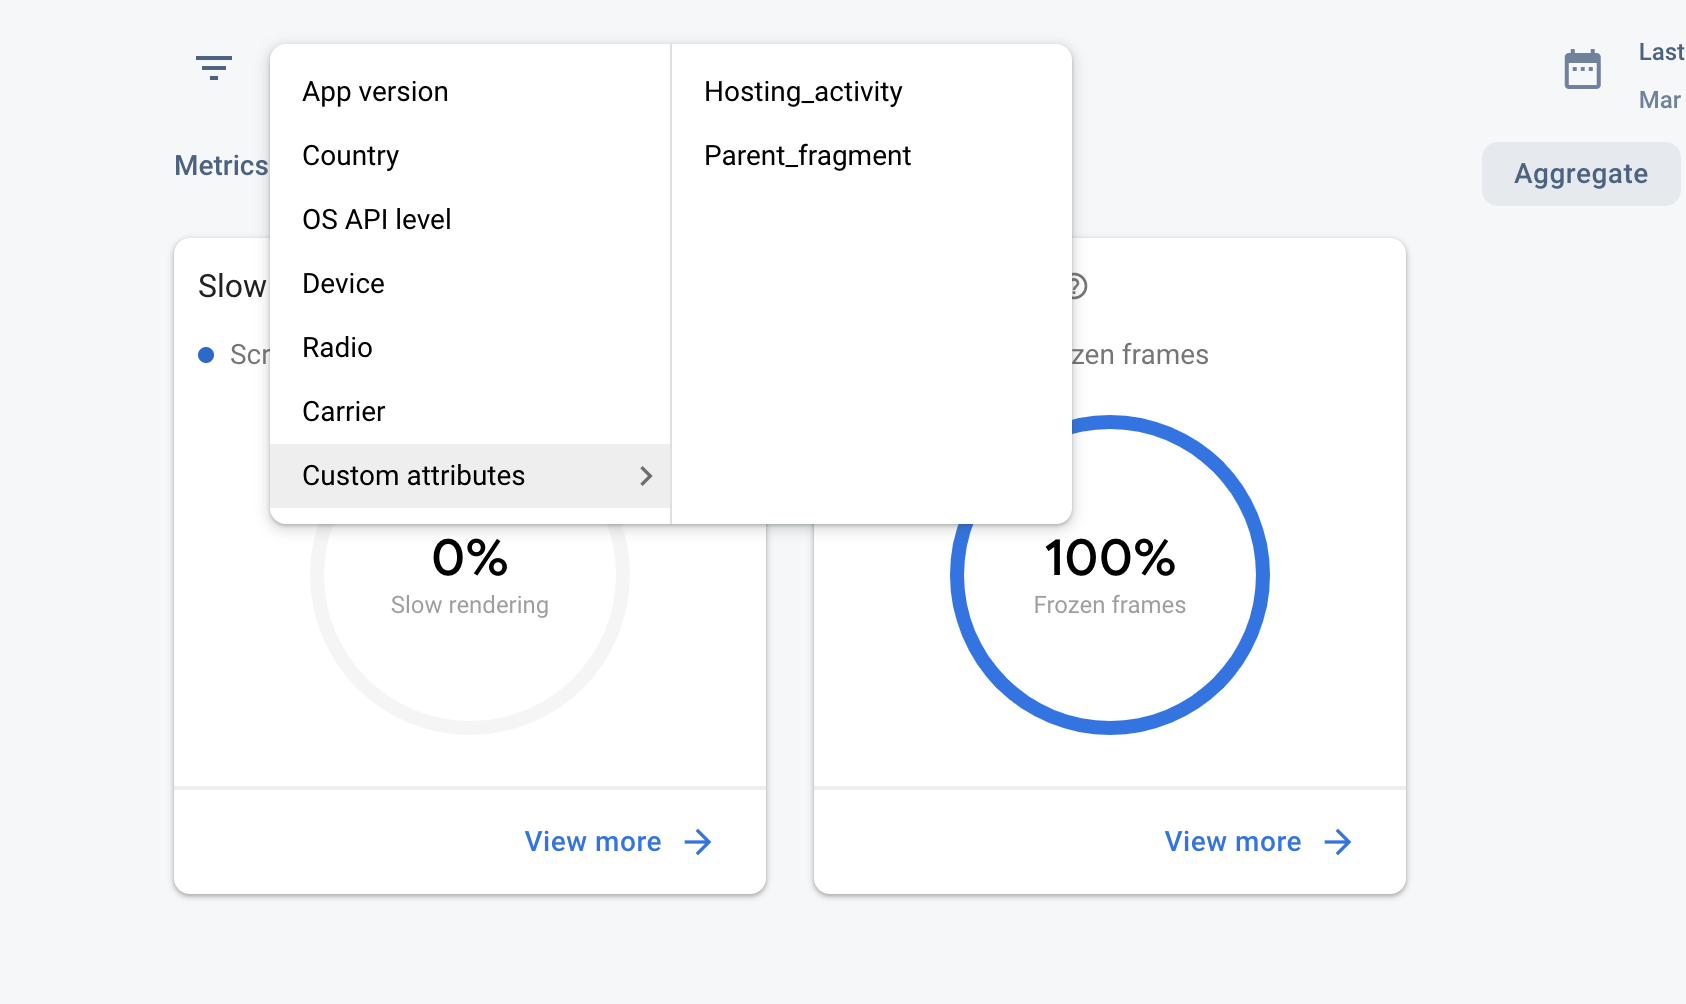
Task: Open View more for Slow rendering
Action: pos(593,842)
